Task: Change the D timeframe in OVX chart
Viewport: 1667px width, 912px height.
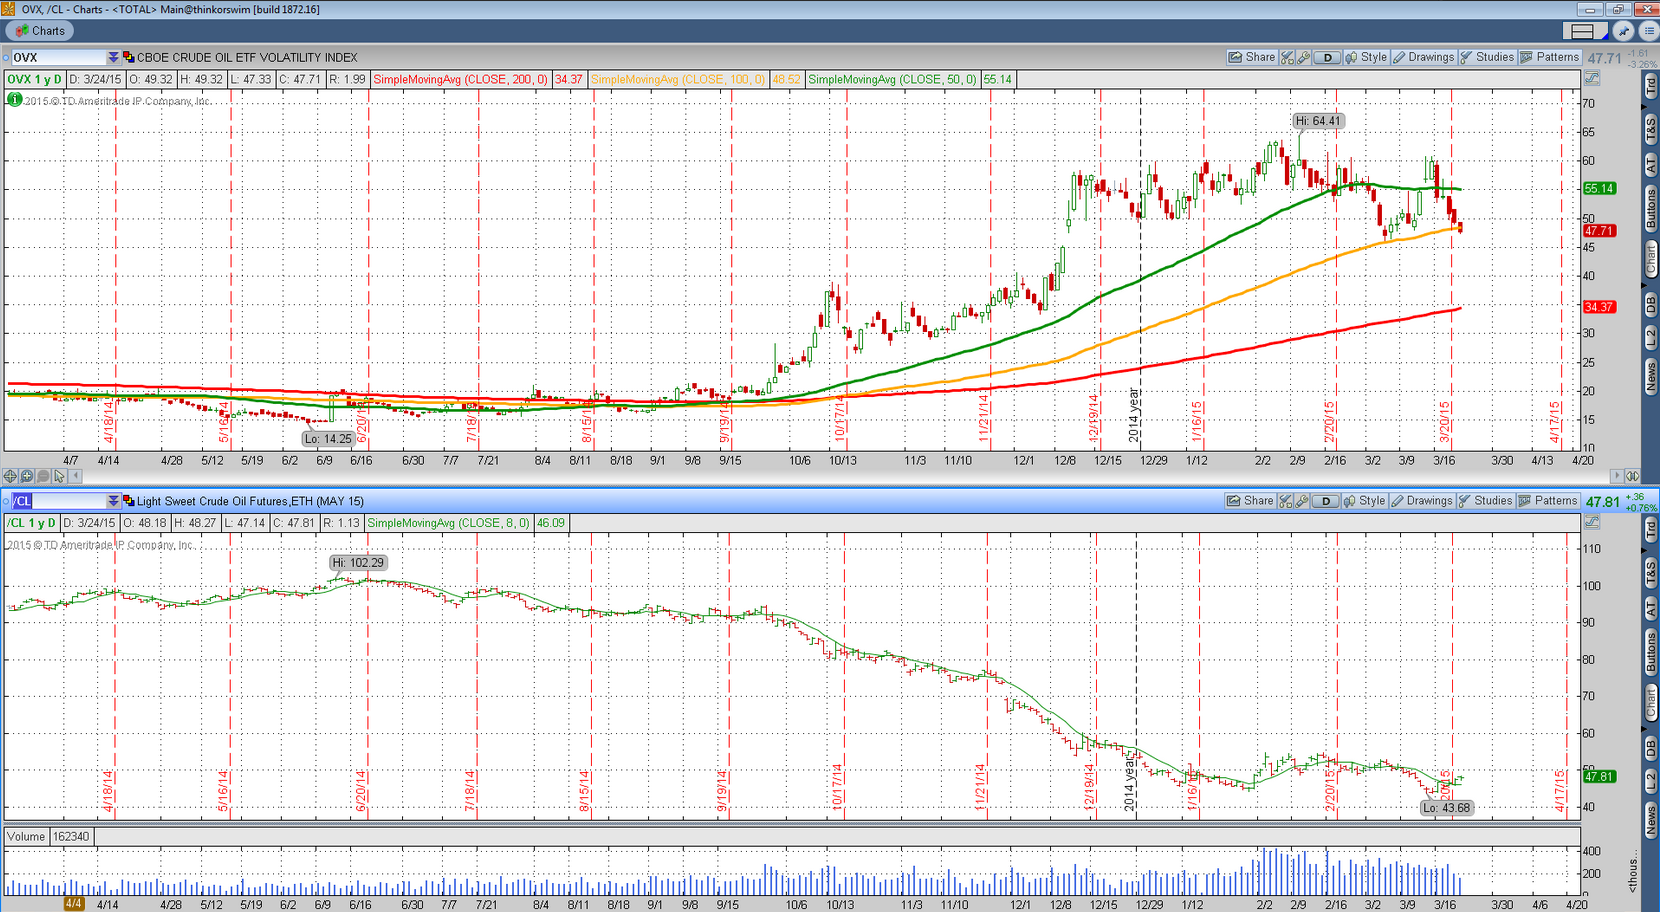Action: tap(1327, 57)
